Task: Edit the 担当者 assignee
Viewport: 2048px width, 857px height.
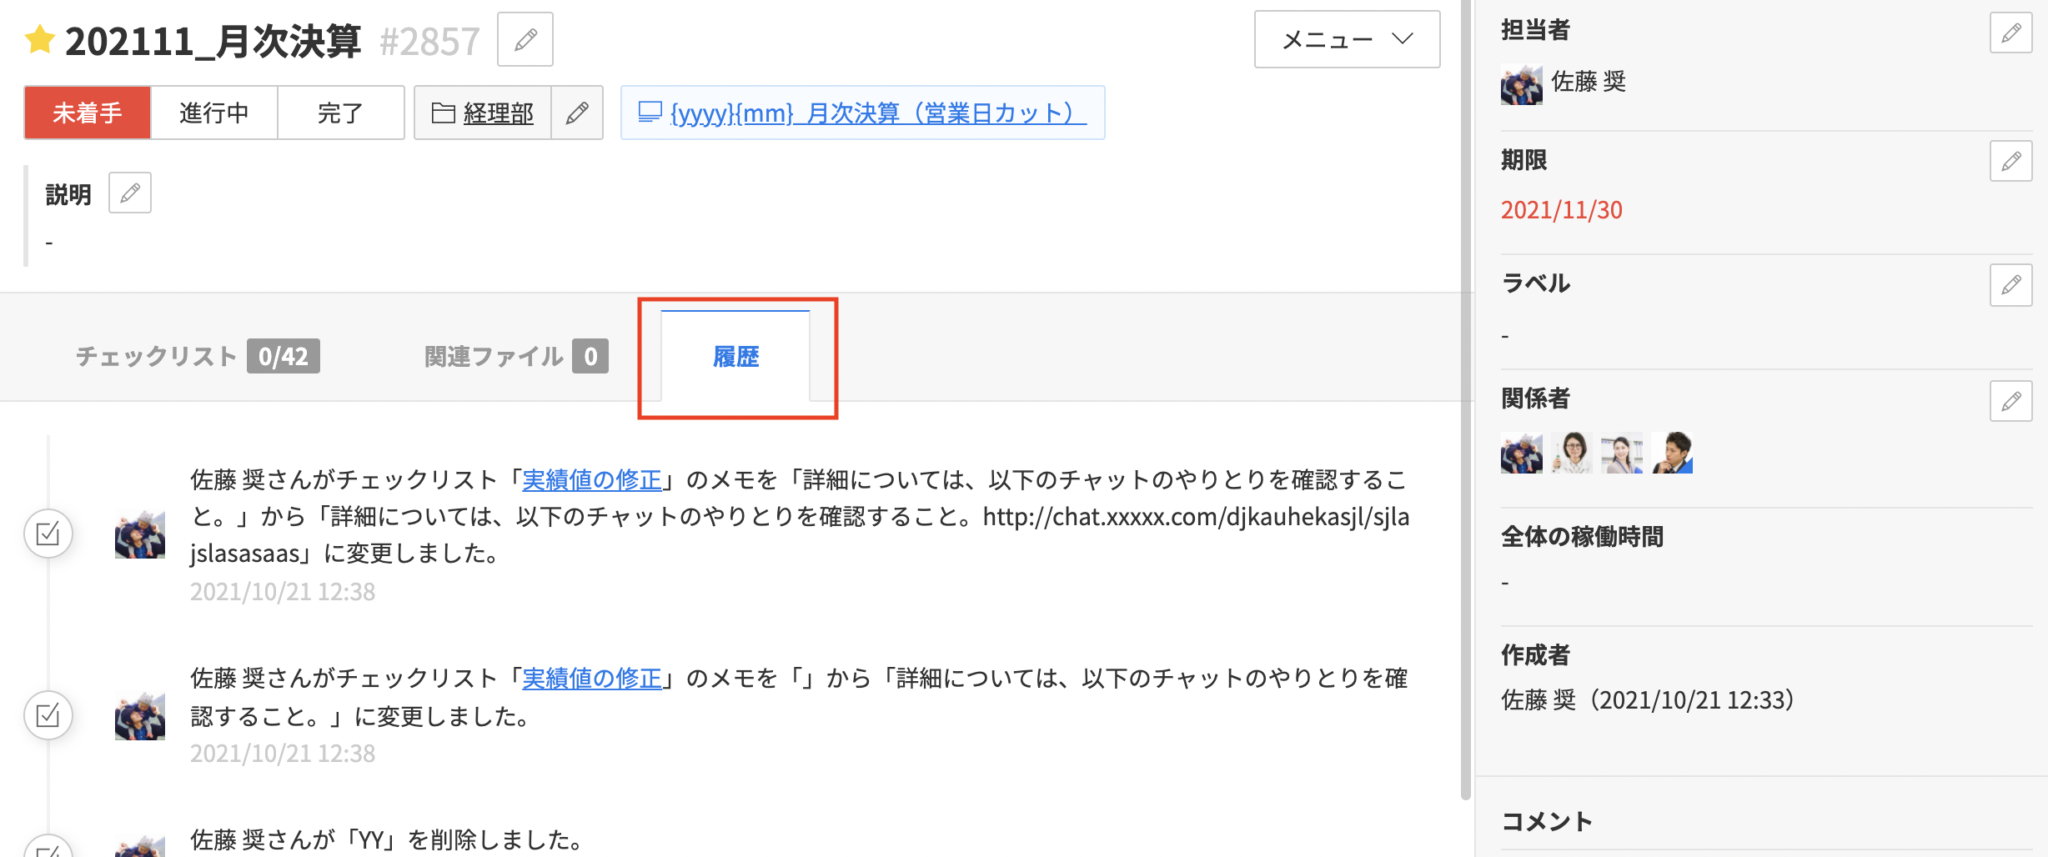Action: coord(2011,33)
